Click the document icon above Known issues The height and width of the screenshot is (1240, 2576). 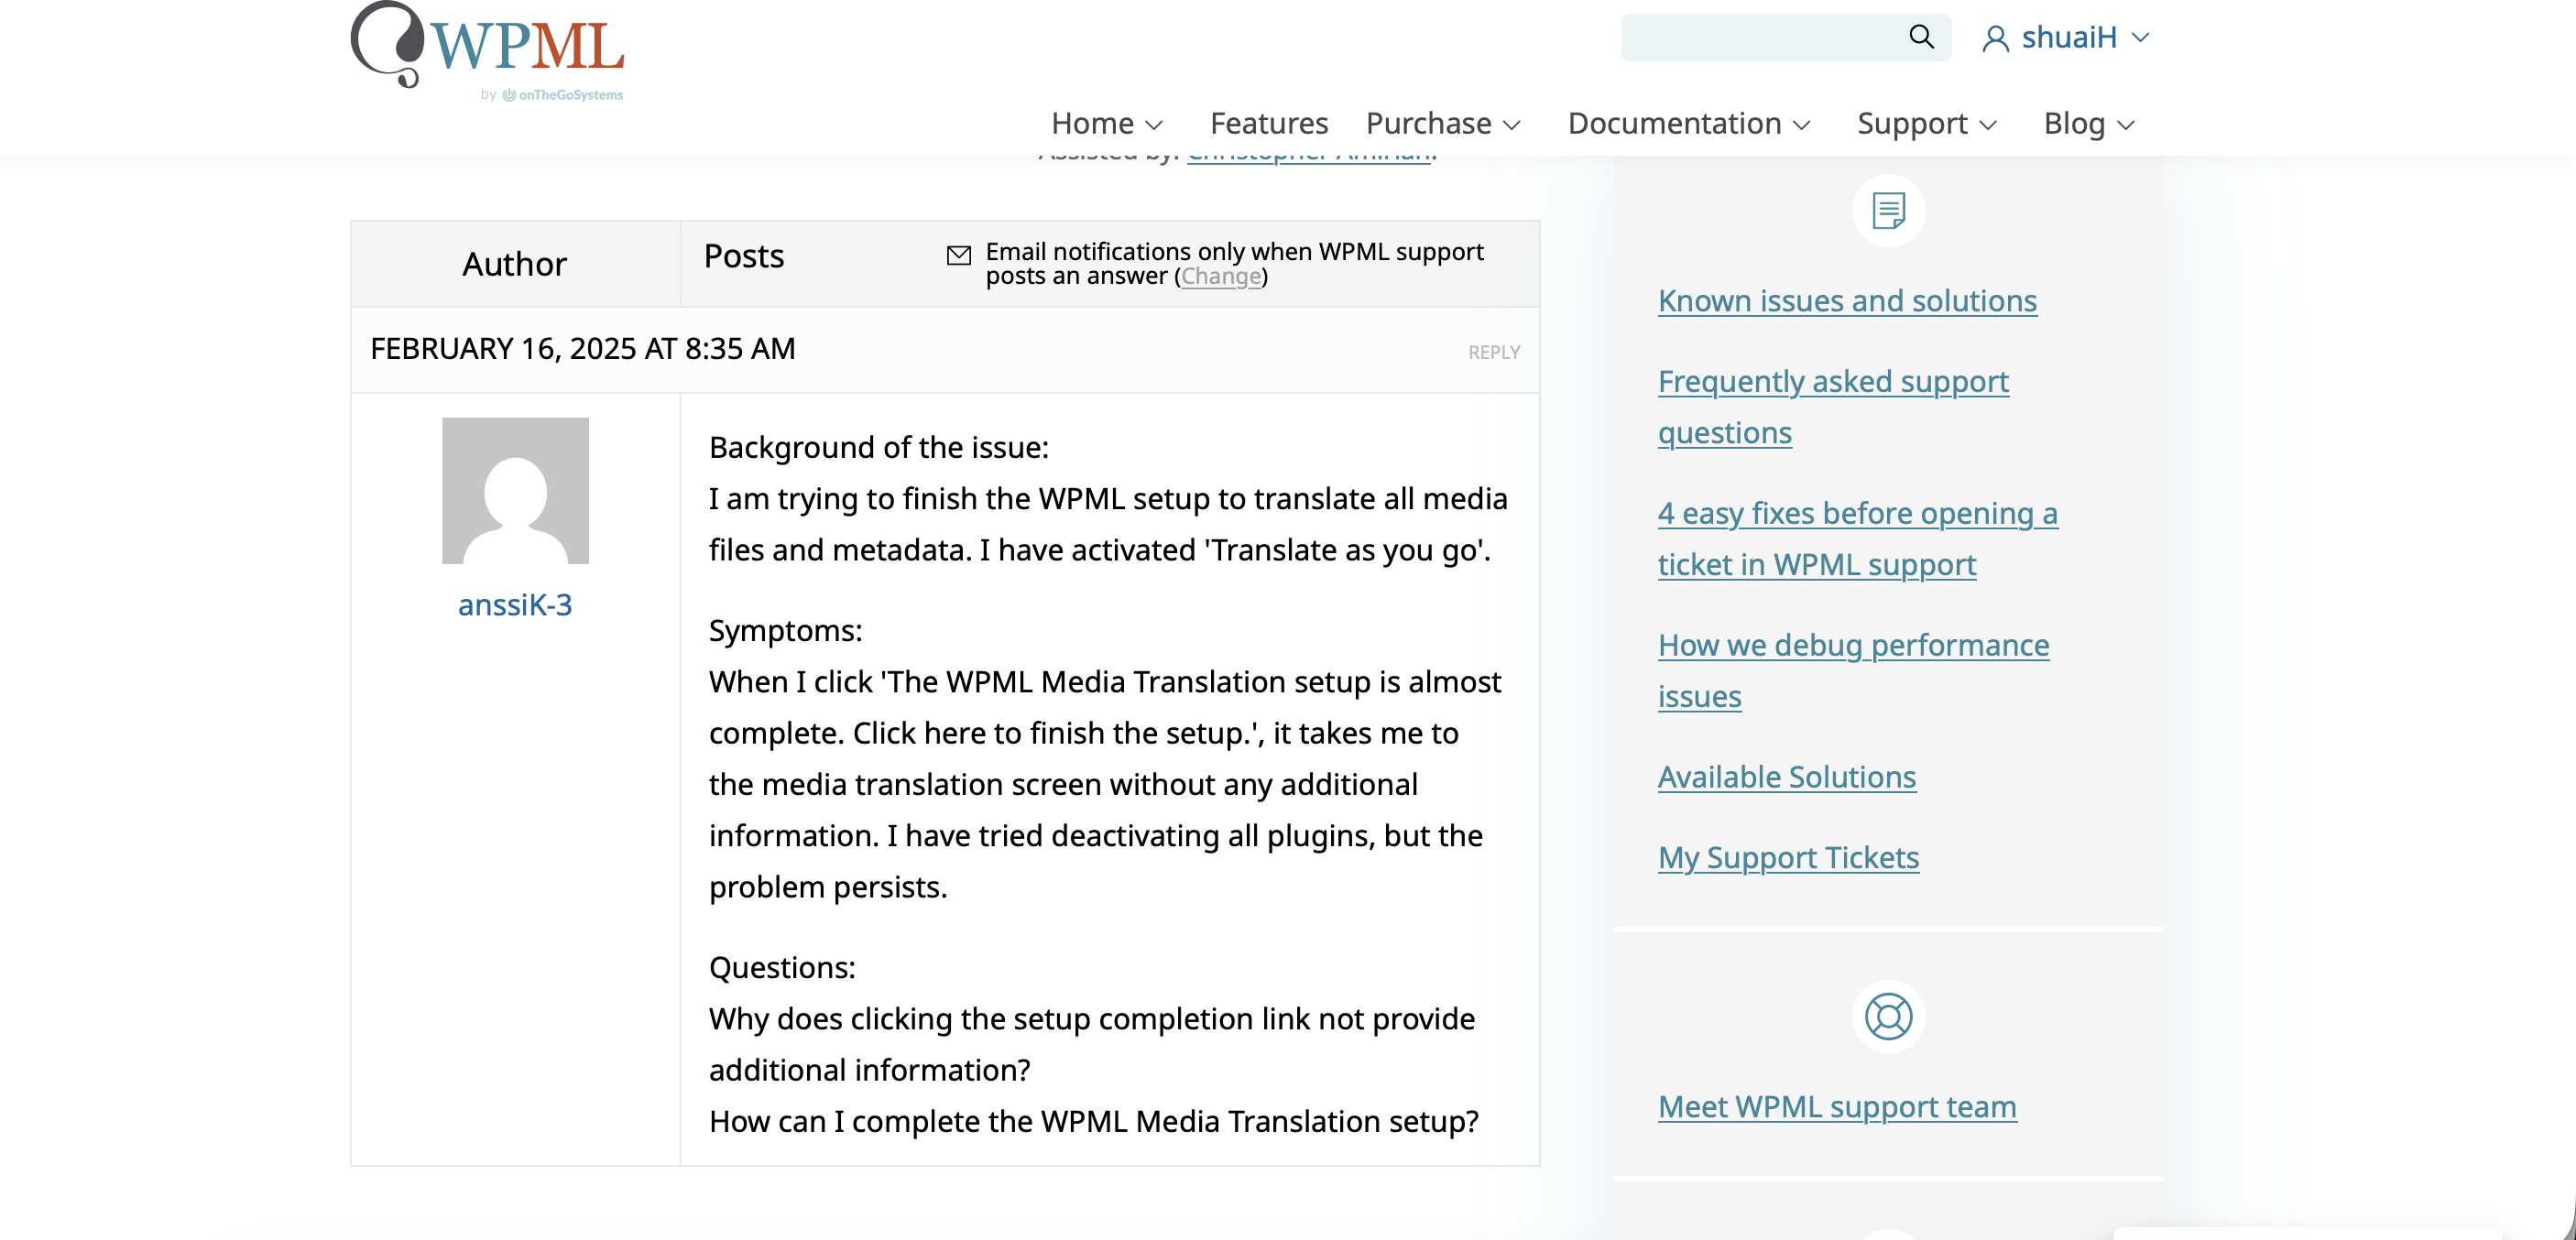(x=1888, y=211)
